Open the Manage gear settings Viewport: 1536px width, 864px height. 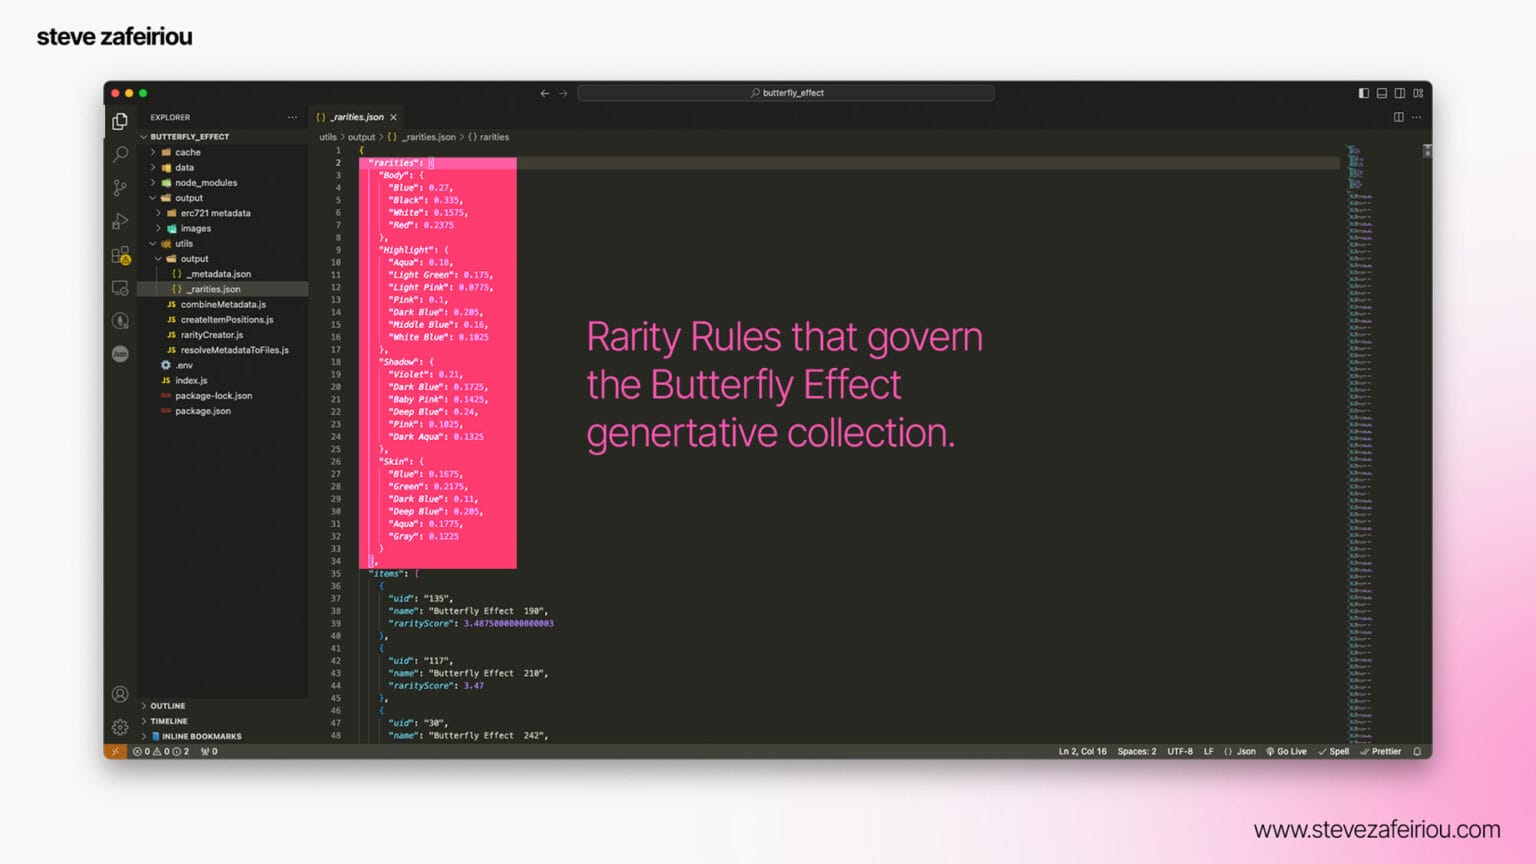120,727
